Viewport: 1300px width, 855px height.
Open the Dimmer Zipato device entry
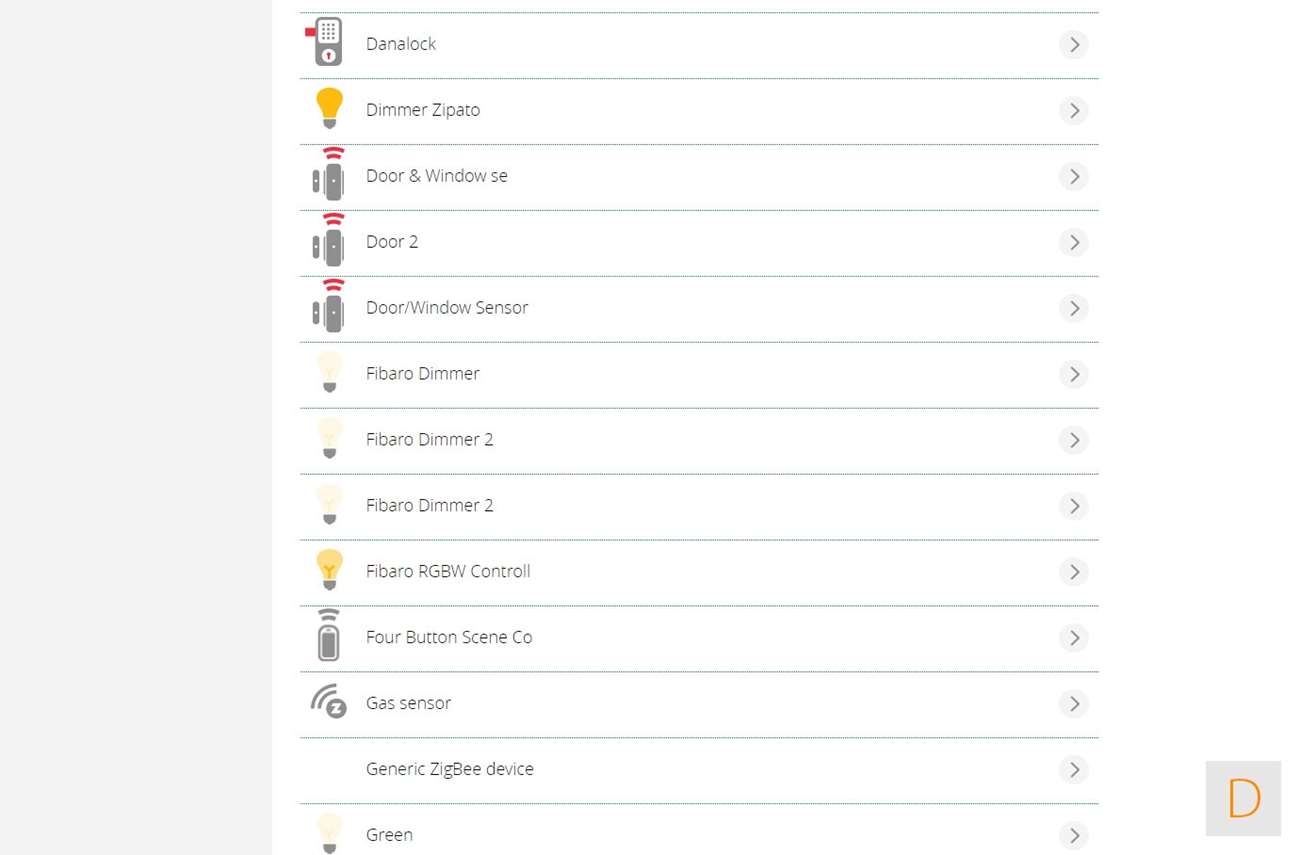[x=423, y=110]
